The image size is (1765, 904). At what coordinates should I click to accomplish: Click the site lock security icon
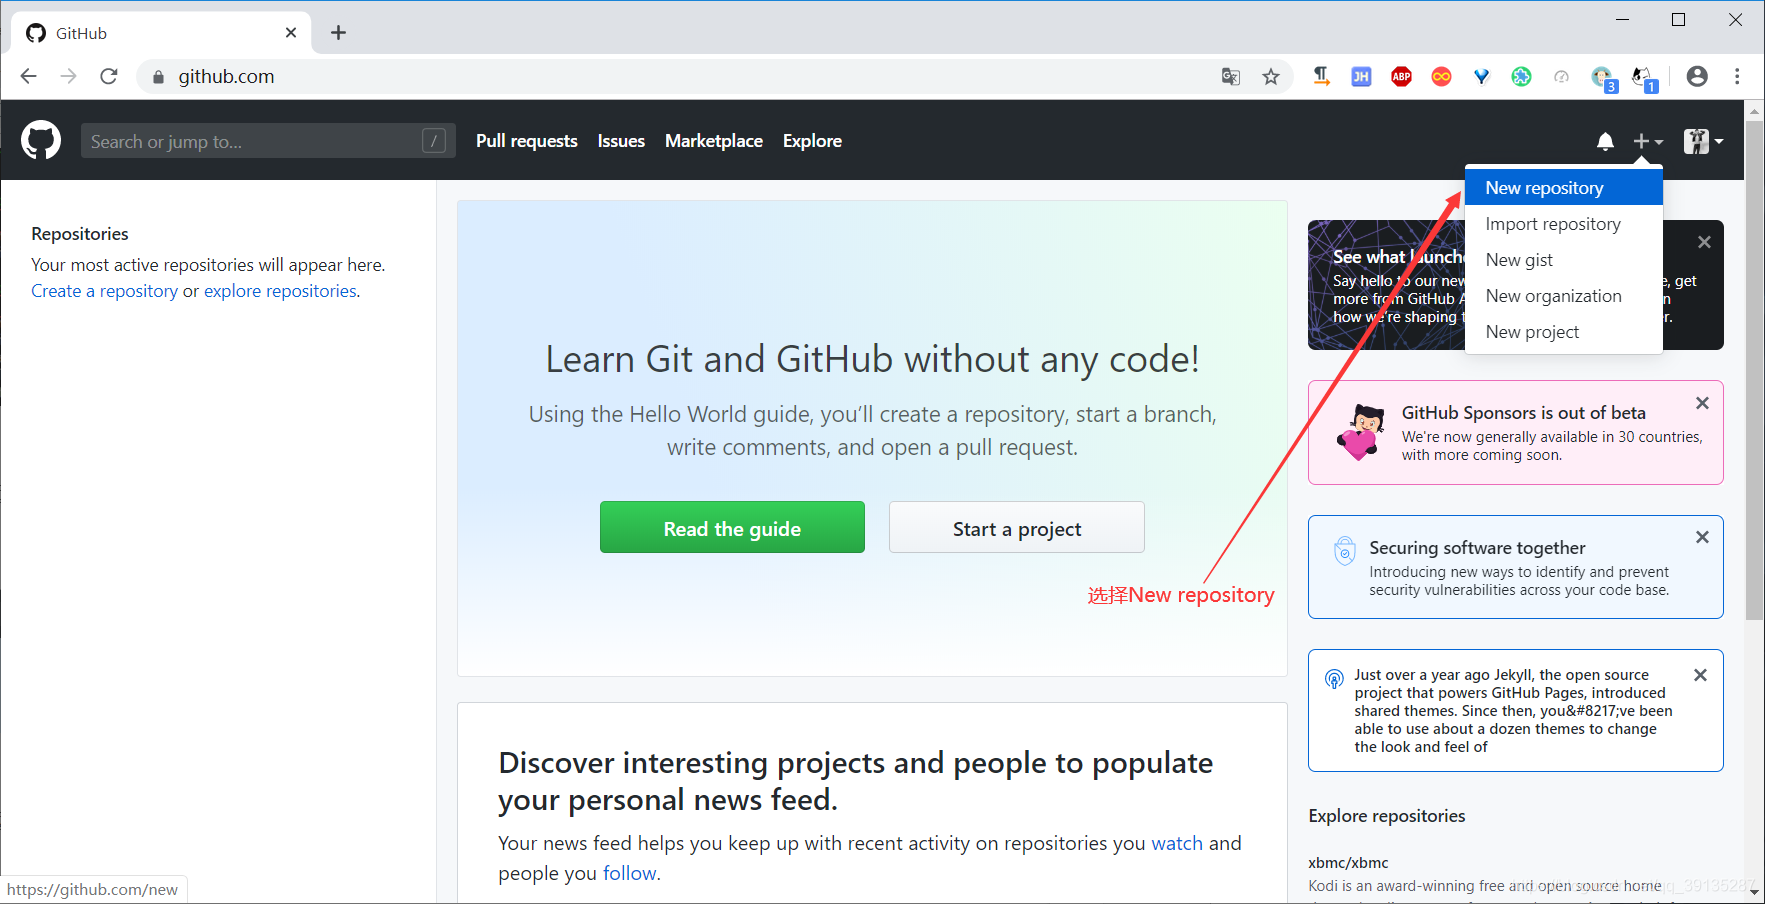tap(158, 76)
